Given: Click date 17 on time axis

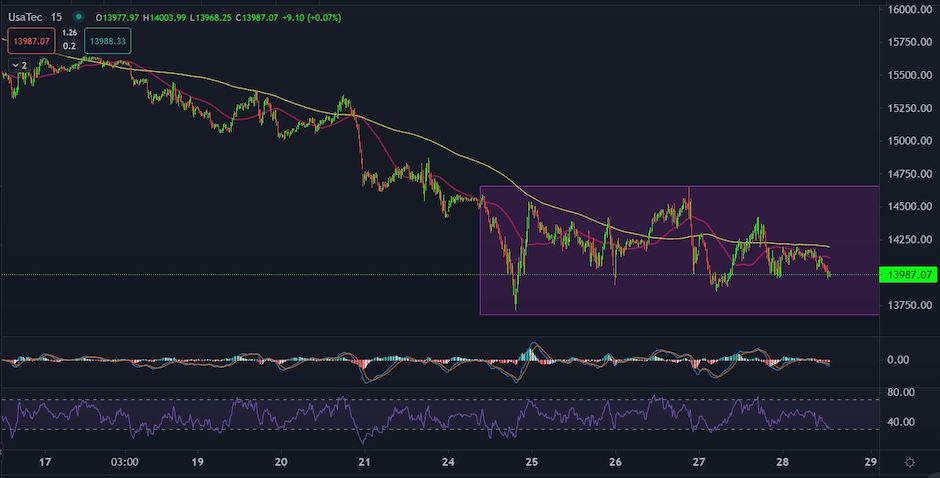Looking at the screenshot, I should point(44,462).
